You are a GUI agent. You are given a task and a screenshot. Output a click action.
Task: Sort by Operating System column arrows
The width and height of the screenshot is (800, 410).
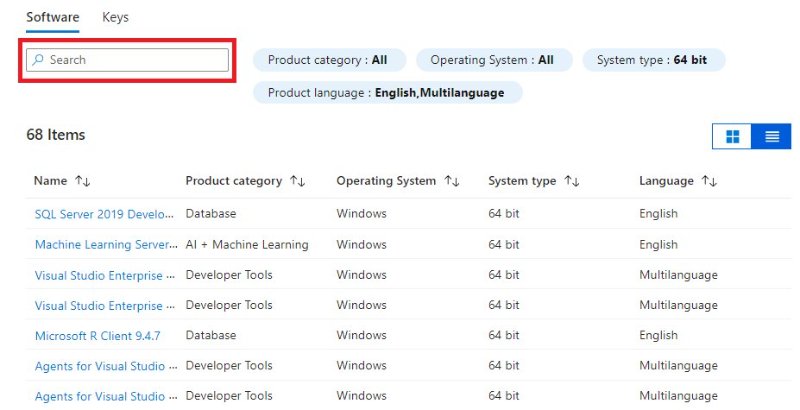click(451, 181)
